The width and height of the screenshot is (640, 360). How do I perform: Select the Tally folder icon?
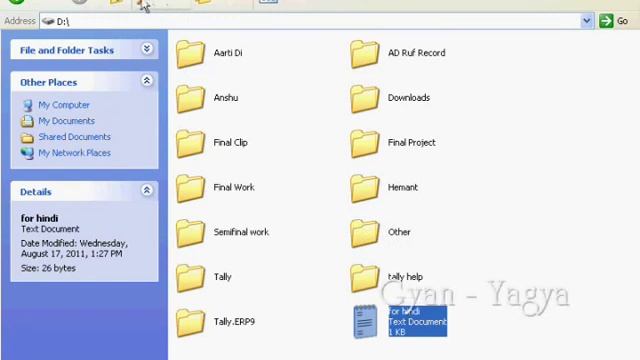click(x=190, y=278)
